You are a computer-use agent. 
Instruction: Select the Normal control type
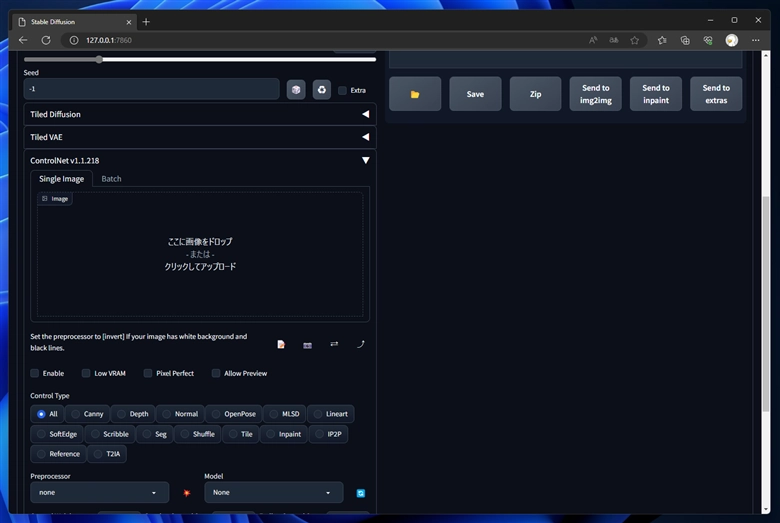tap(180, 414)
